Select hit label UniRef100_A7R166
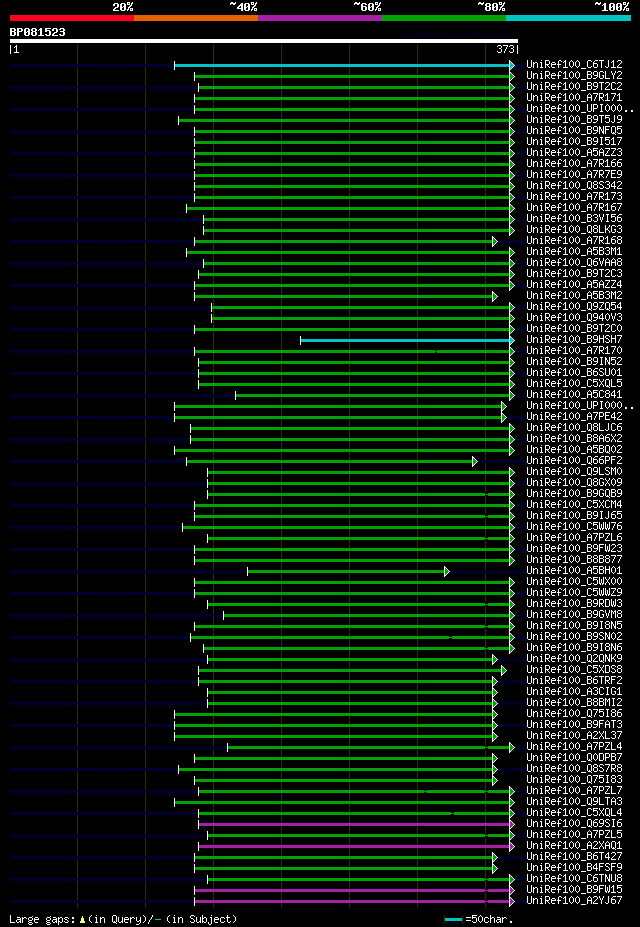 click(x=574, y=164)
